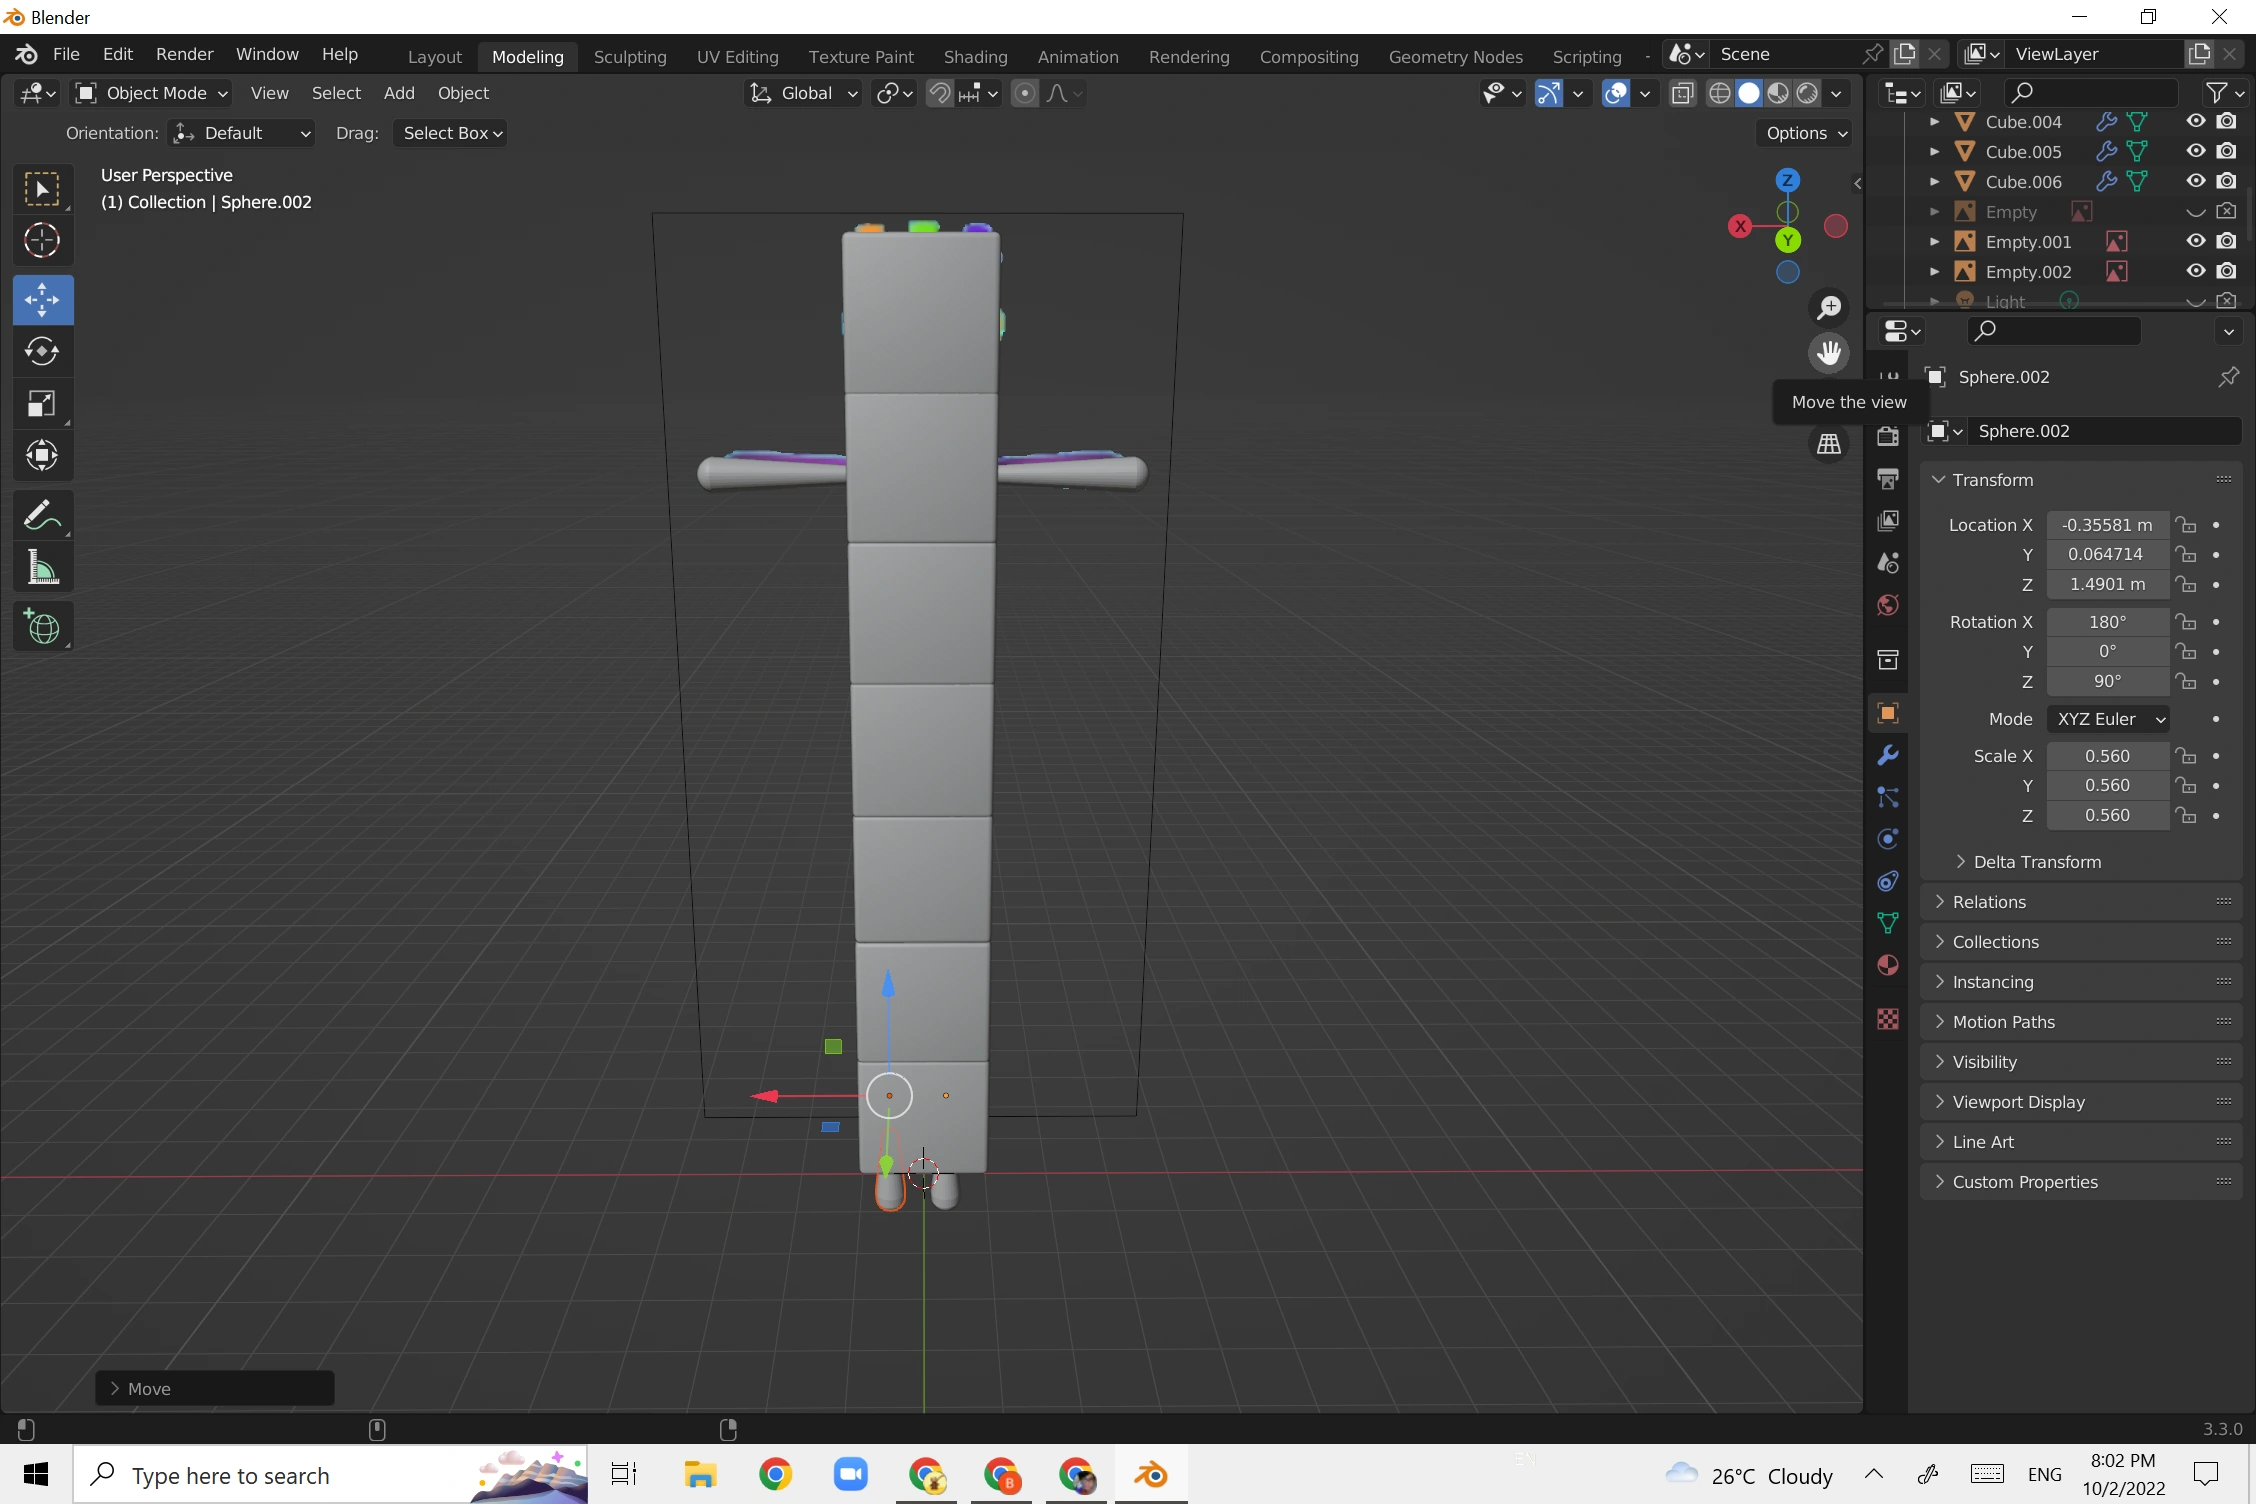The height and width of the screenshot is (1504, 2256).
Task: Select the Rotate tool
Action: tap(42, 351)
